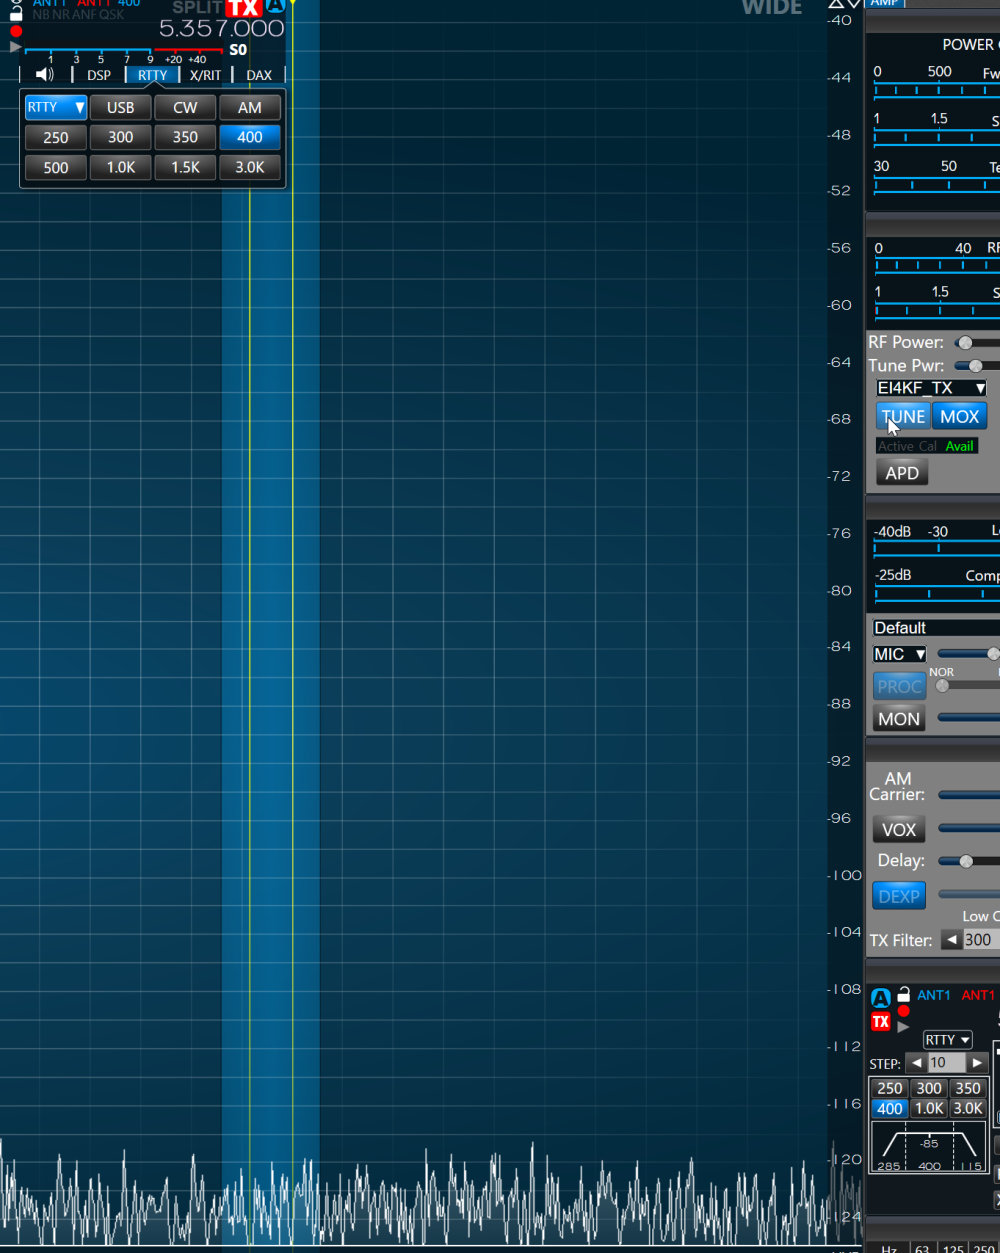
Task: Switch mode to CW
Action: click(x=186, y=107)
